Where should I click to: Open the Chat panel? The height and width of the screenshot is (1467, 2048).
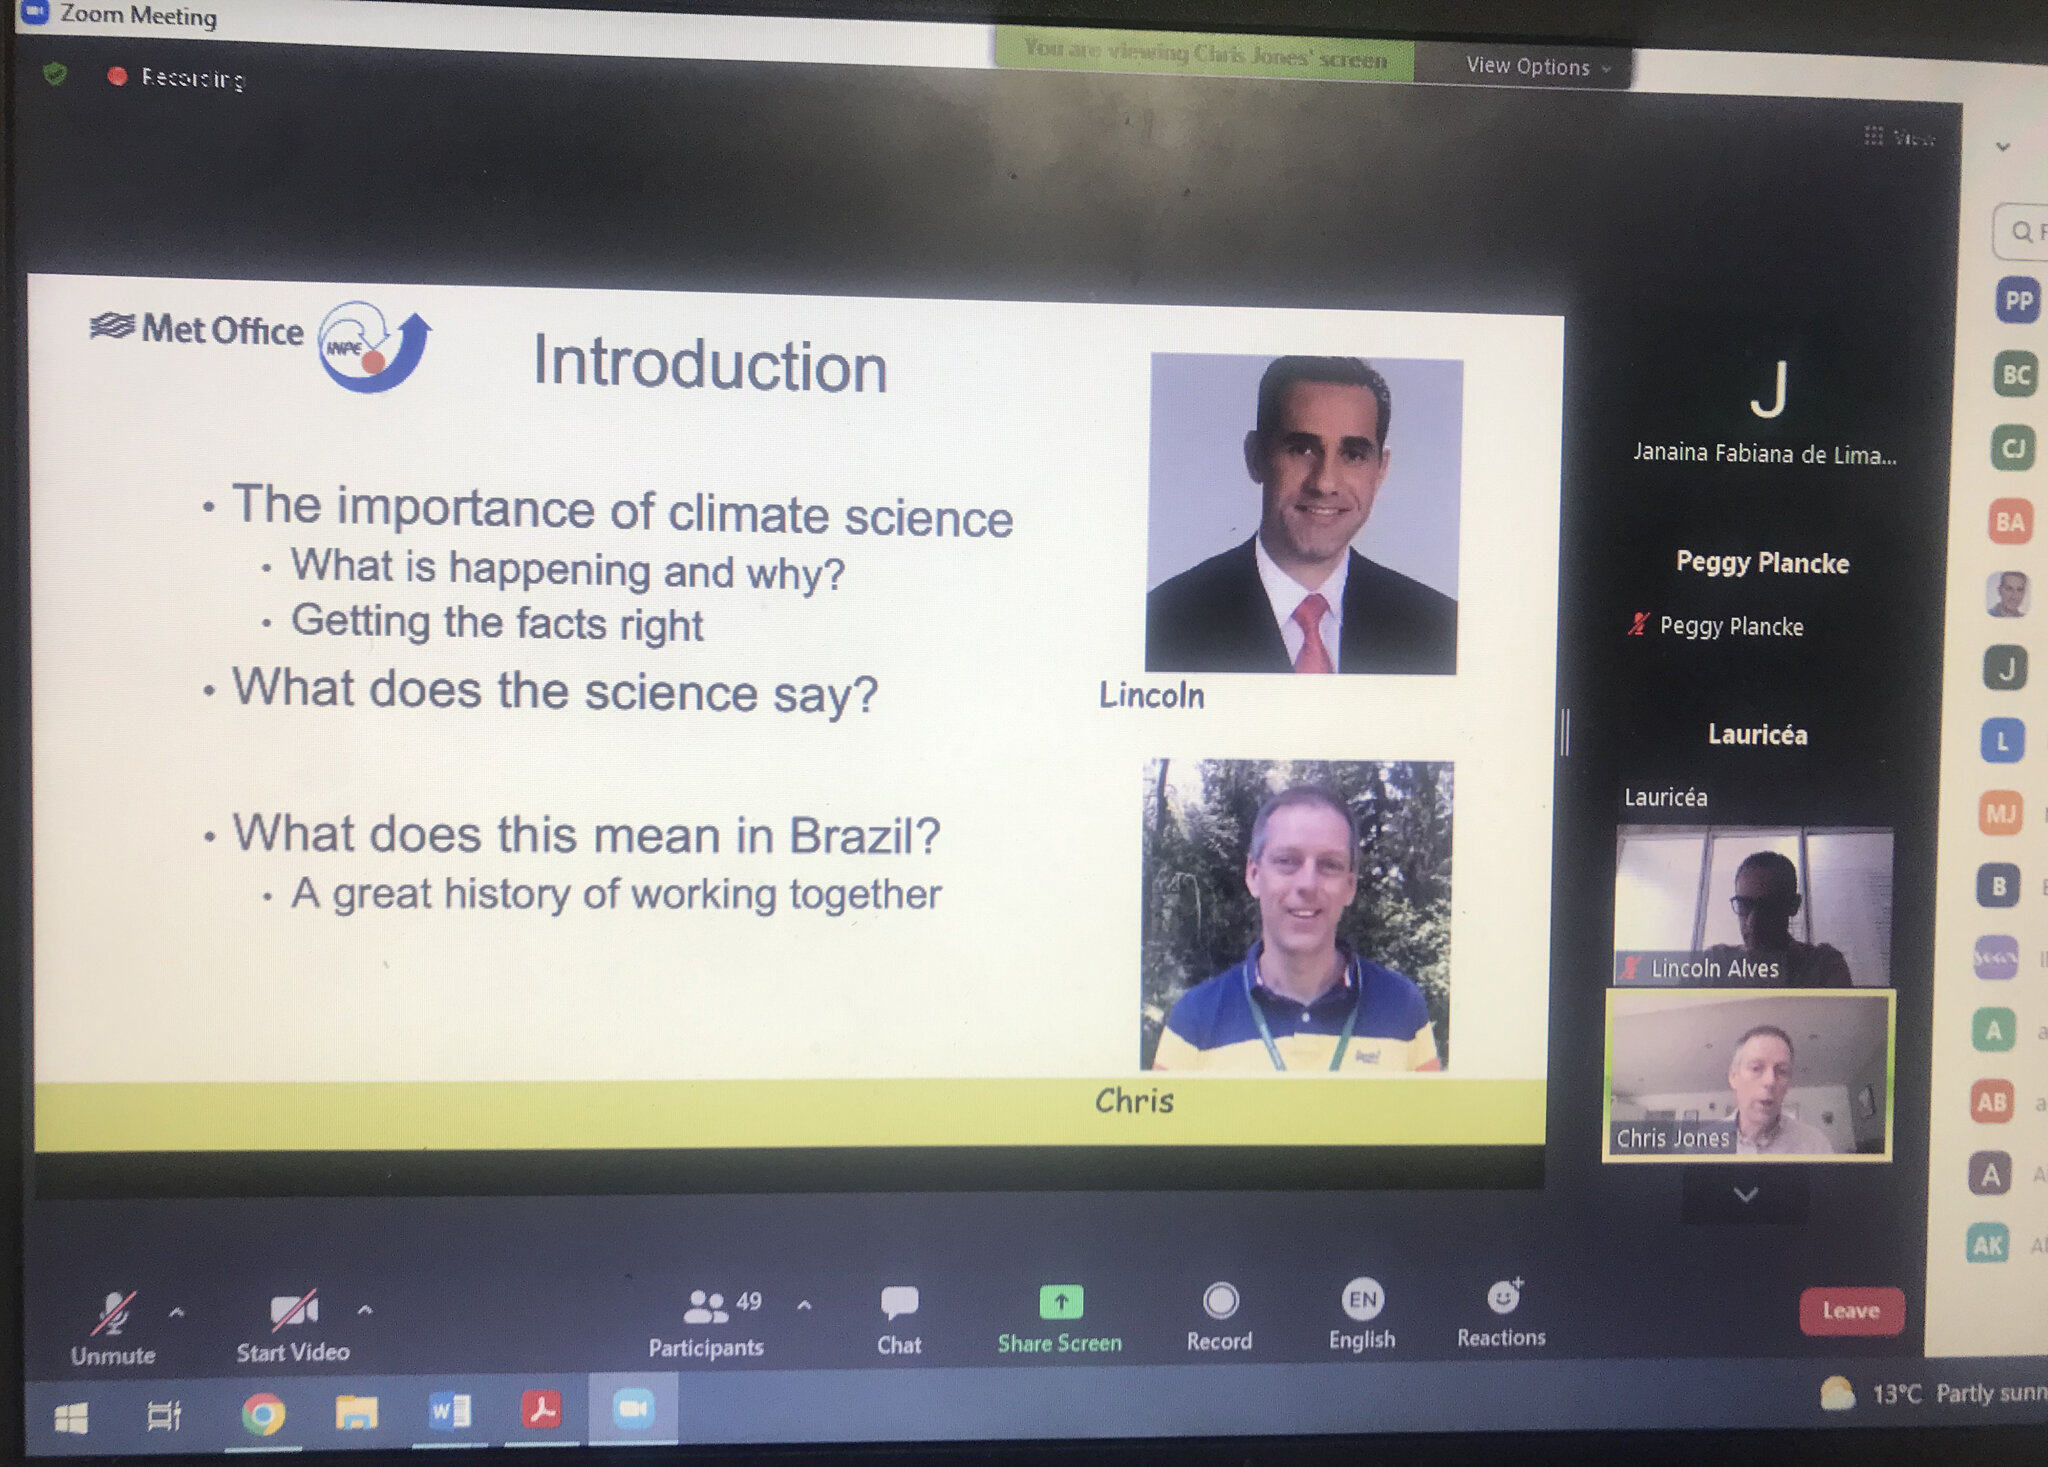point(899,1320)
